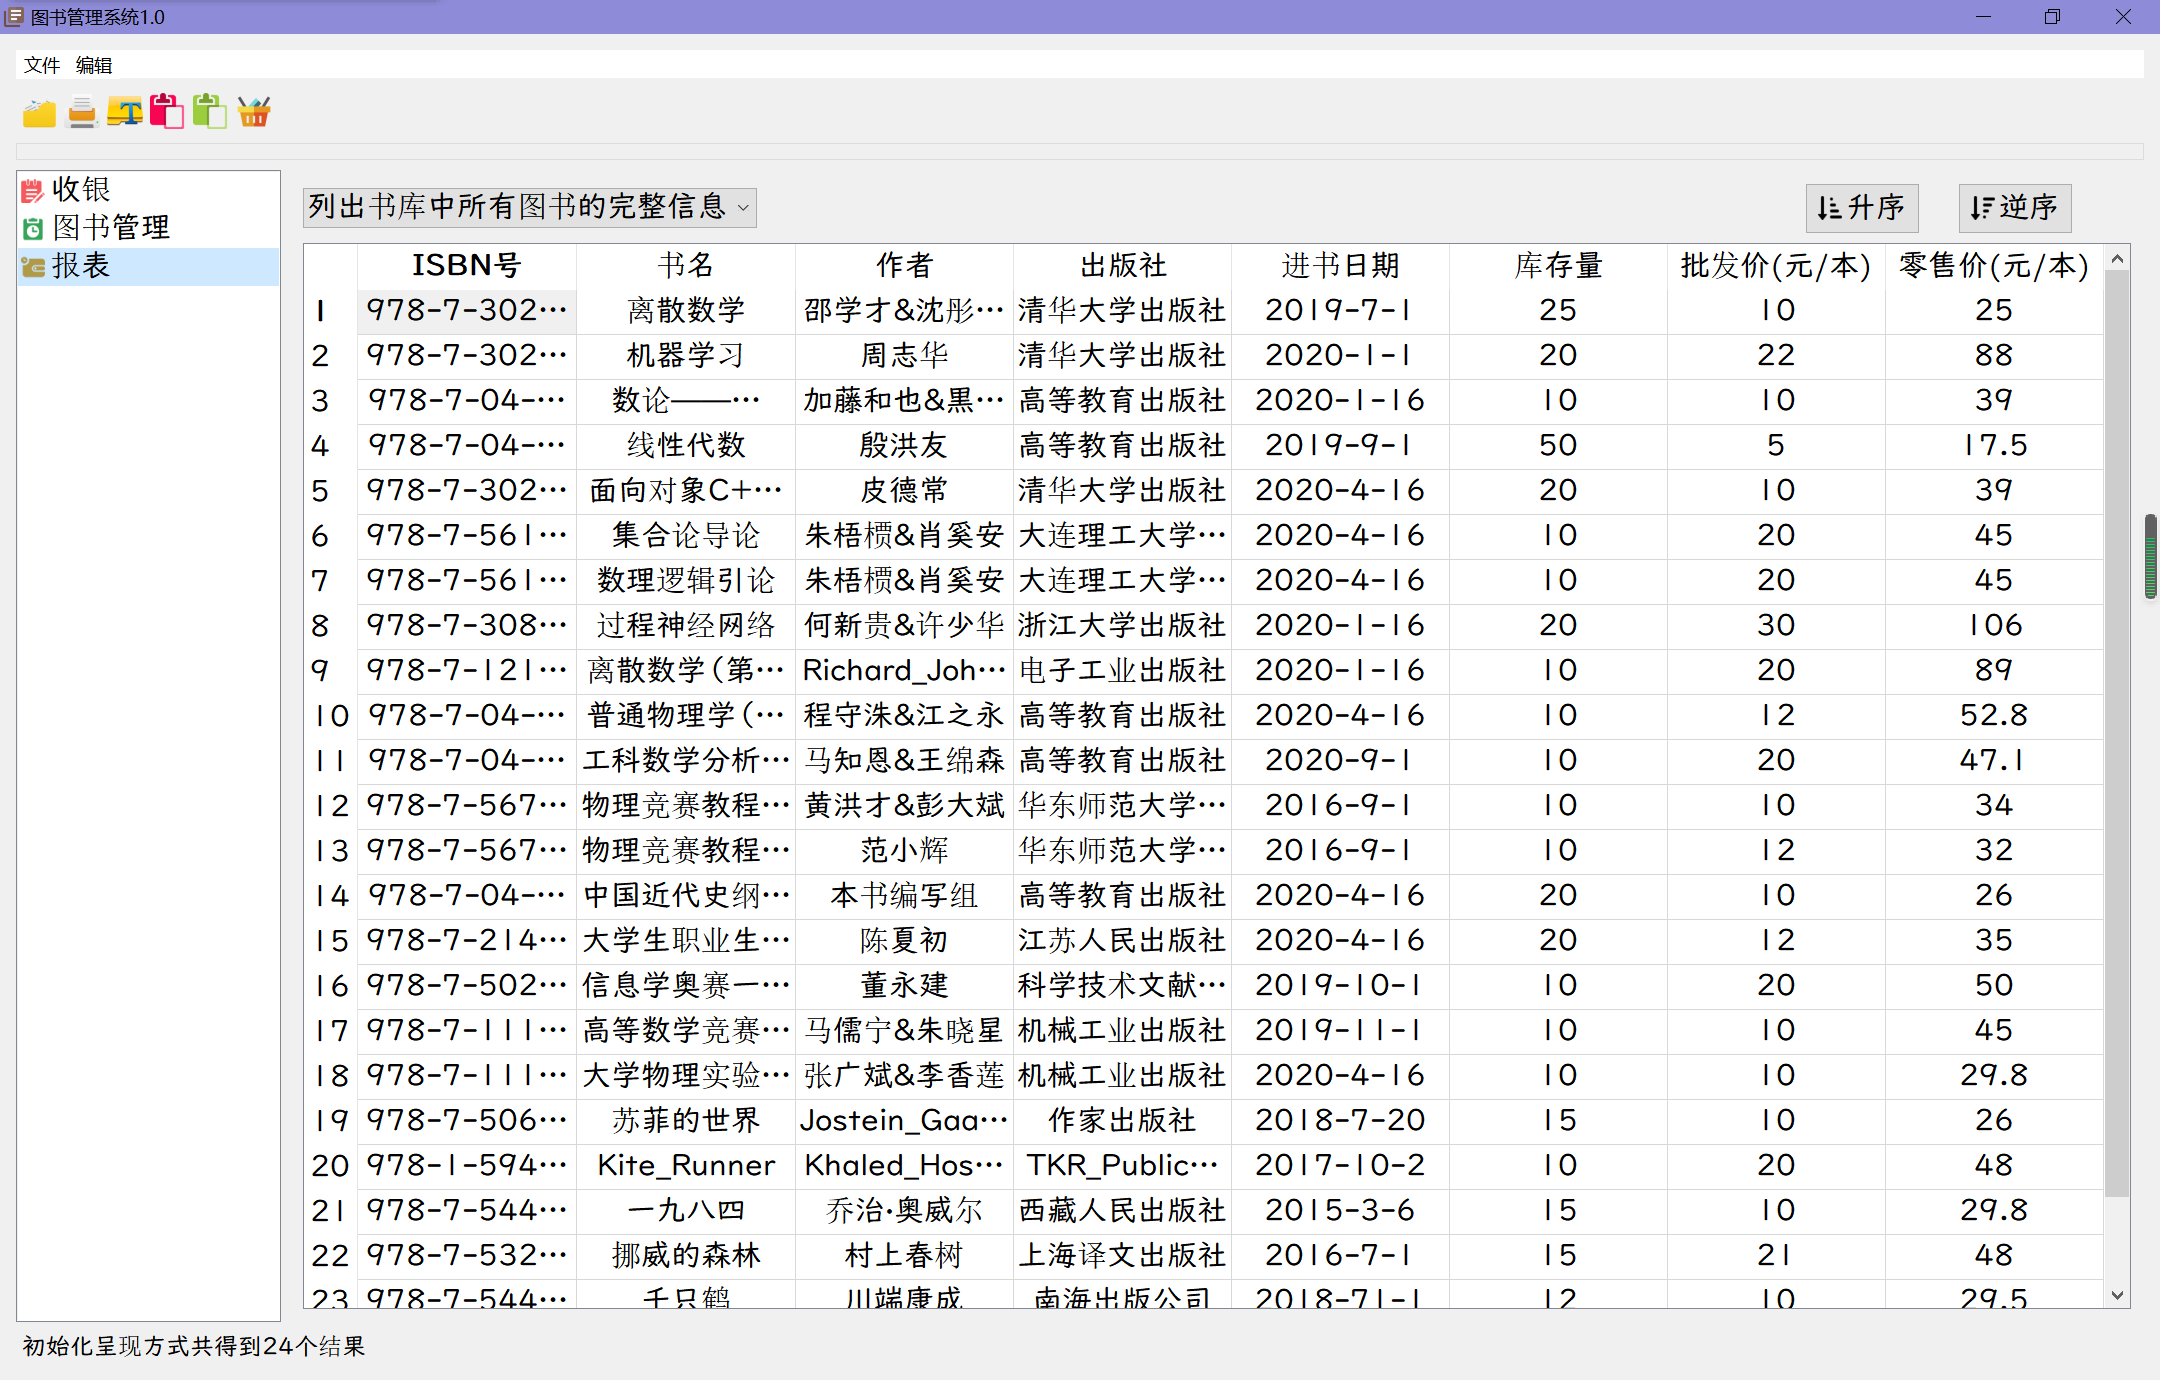Click the green paste clipboard toolbar icon
This screenshot has width=2160, height=1380.
pos(210,112)
